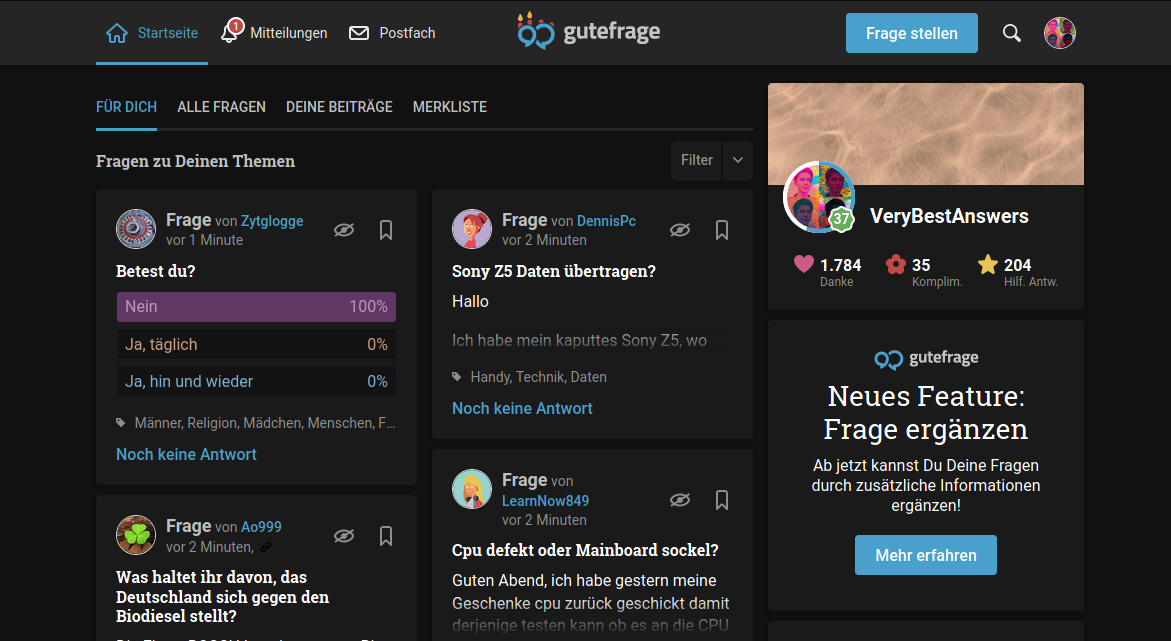This screenshot has width=1171, height=641.
Task: Click the VeryBestAnswers username
Action: [949, 216]
